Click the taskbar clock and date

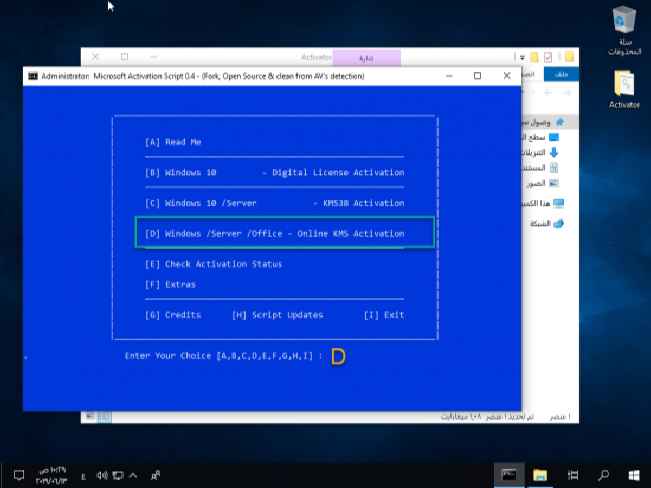50,473
